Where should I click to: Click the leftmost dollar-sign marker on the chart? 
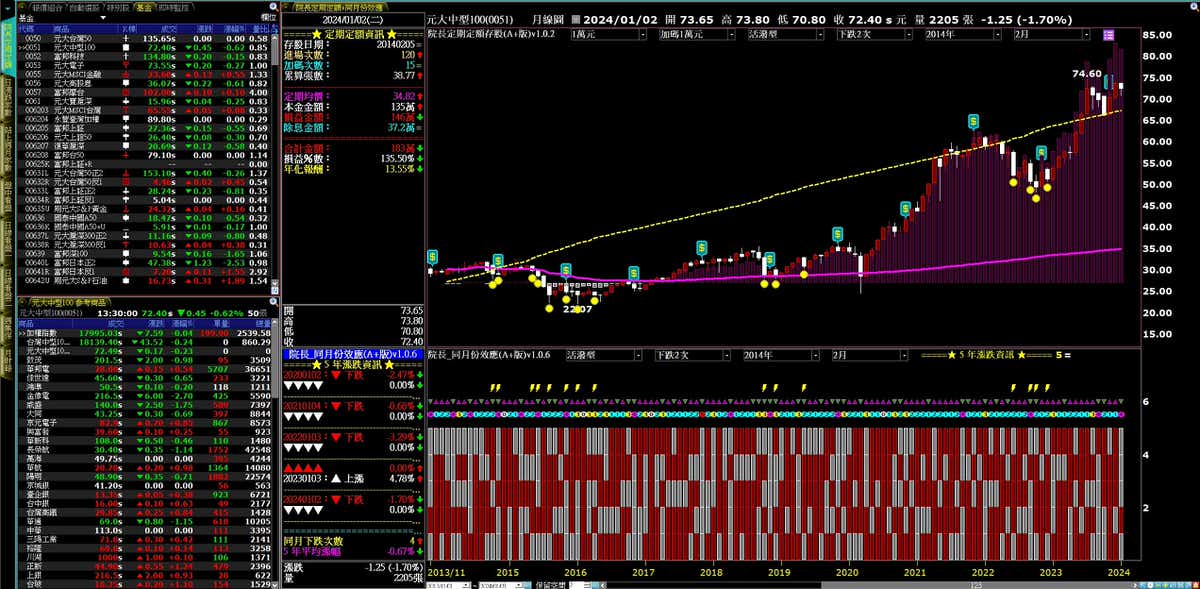pyautogui.click(x=432, y=257)
